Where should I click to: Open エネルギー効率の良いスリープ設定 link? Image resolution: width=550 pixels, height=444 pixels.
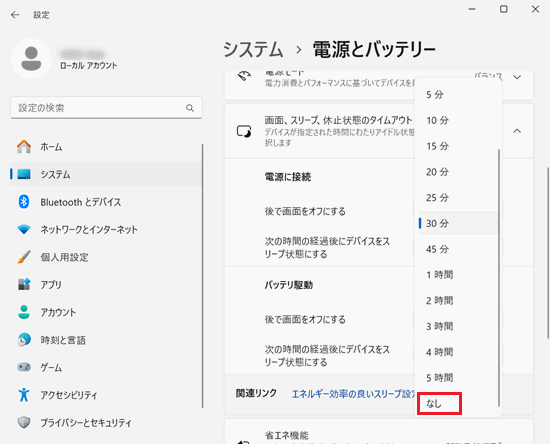coord(353,394)
